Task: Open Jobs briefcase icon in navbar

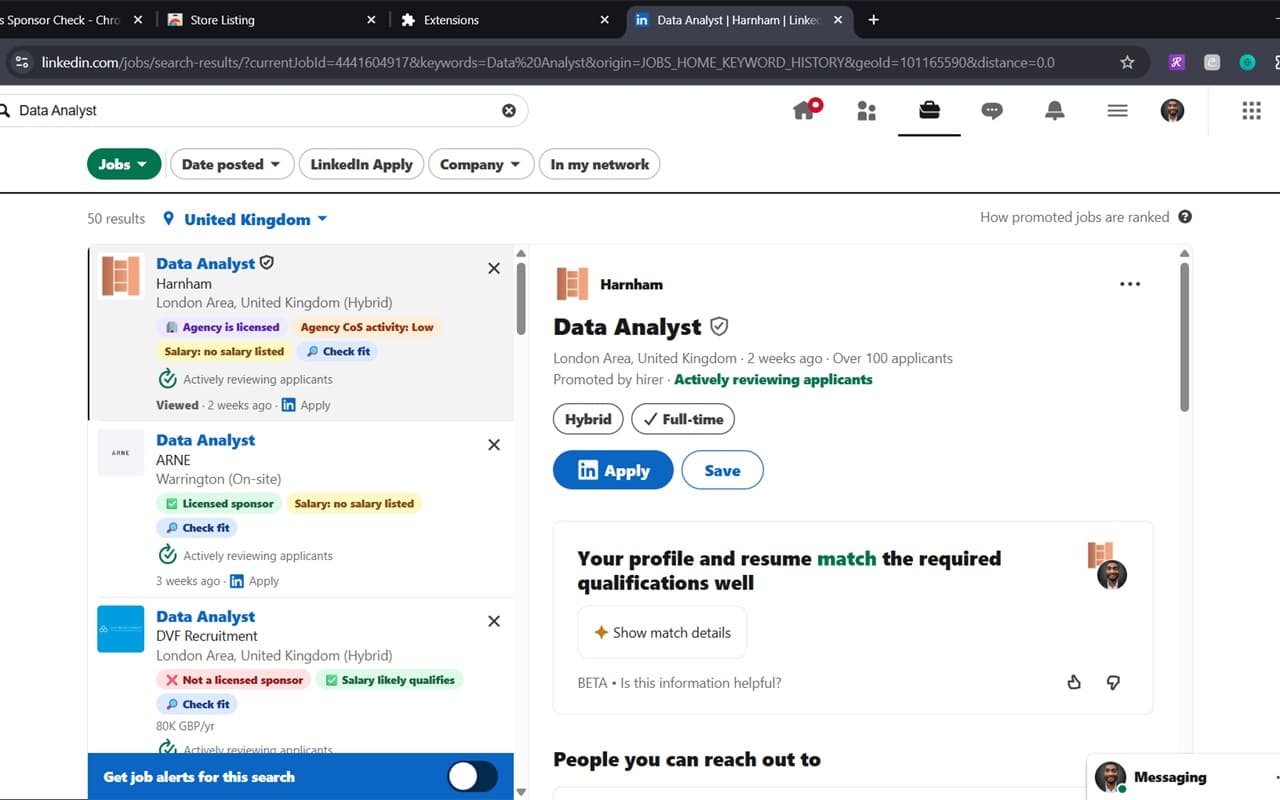Action: point(929,110)
